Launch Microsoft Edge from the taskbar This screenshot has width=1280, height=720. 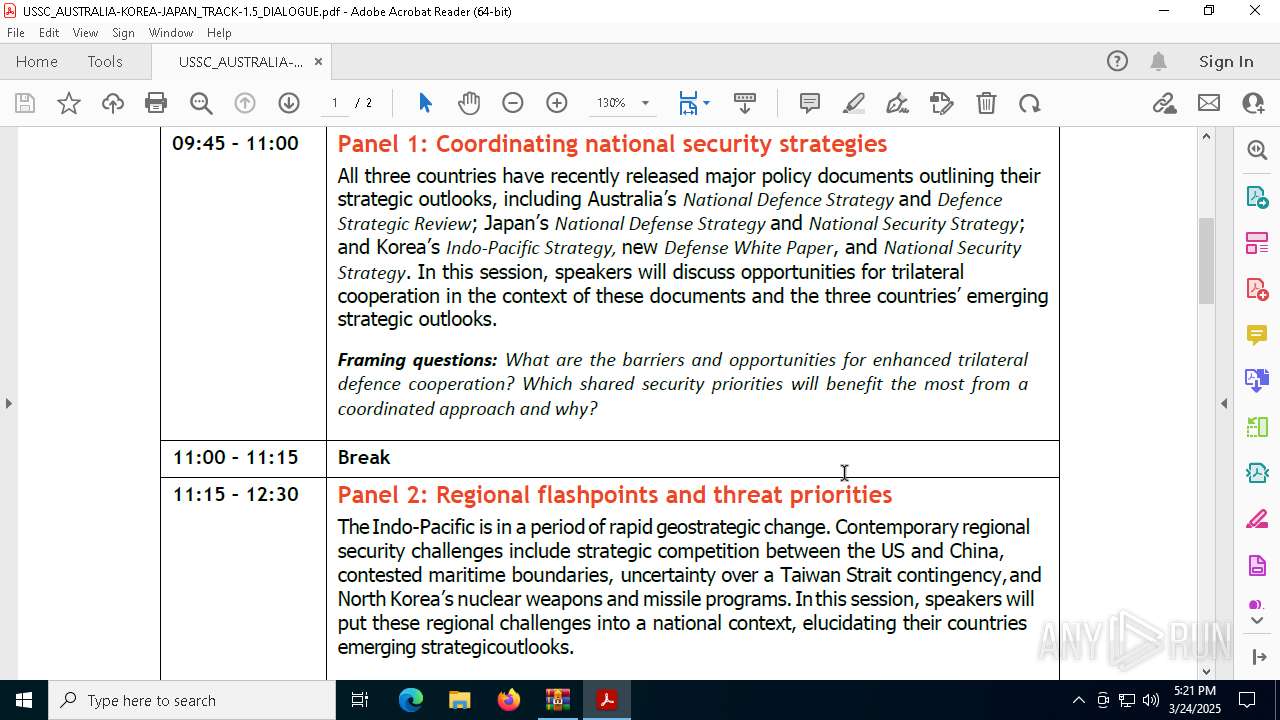click(x=411, y=700)
